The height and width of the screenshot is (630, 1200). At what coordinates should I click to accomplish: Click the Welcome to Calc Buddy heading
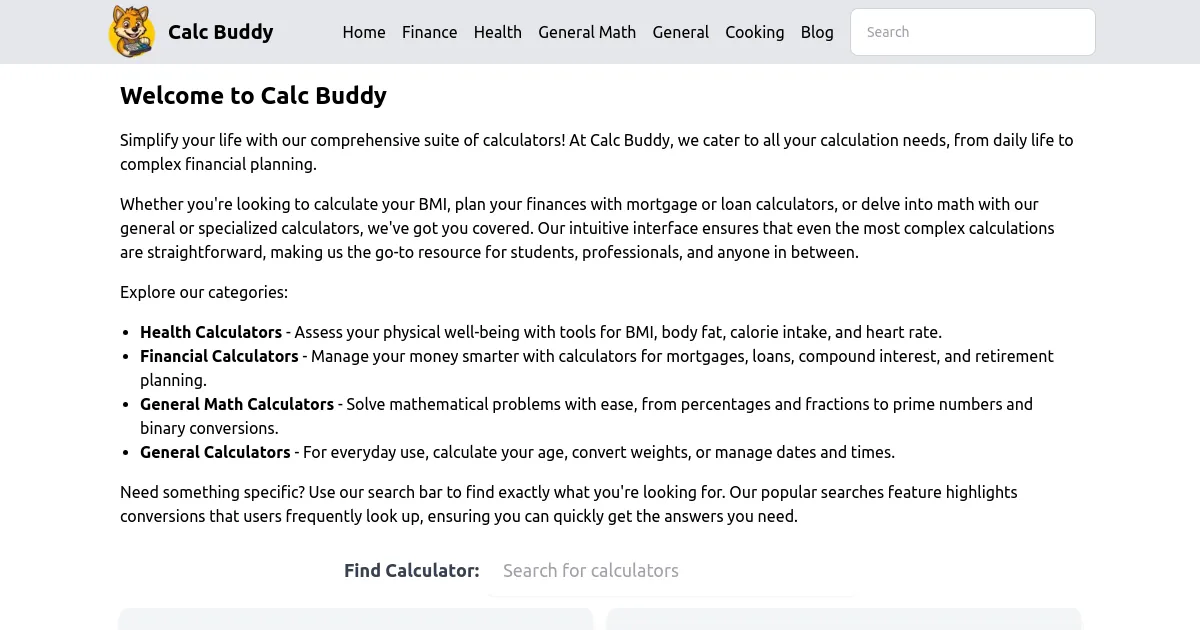(253, 95)
